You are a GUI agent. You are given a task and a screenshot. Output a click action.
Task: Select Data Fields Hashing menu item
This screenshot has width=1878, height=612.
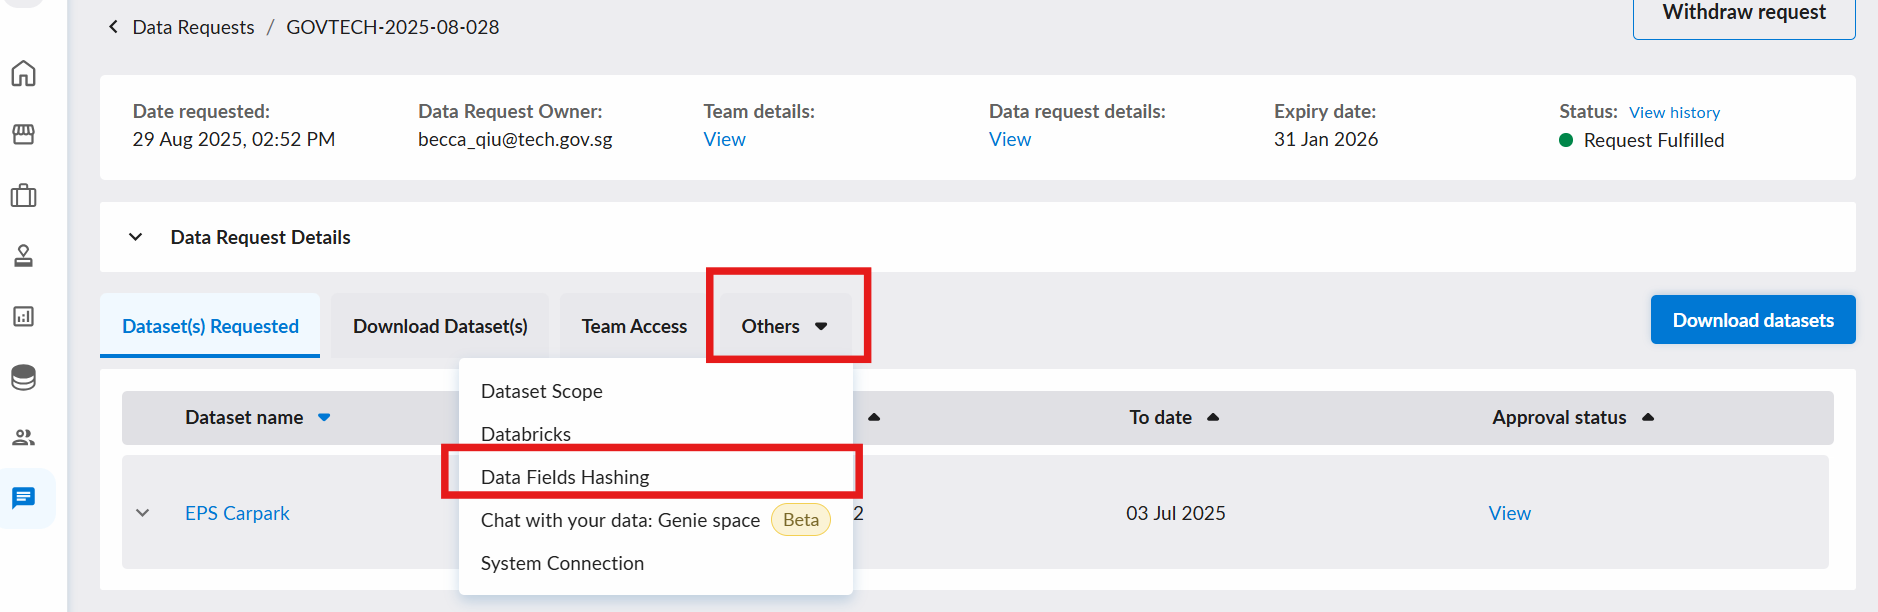click(656, 477)
